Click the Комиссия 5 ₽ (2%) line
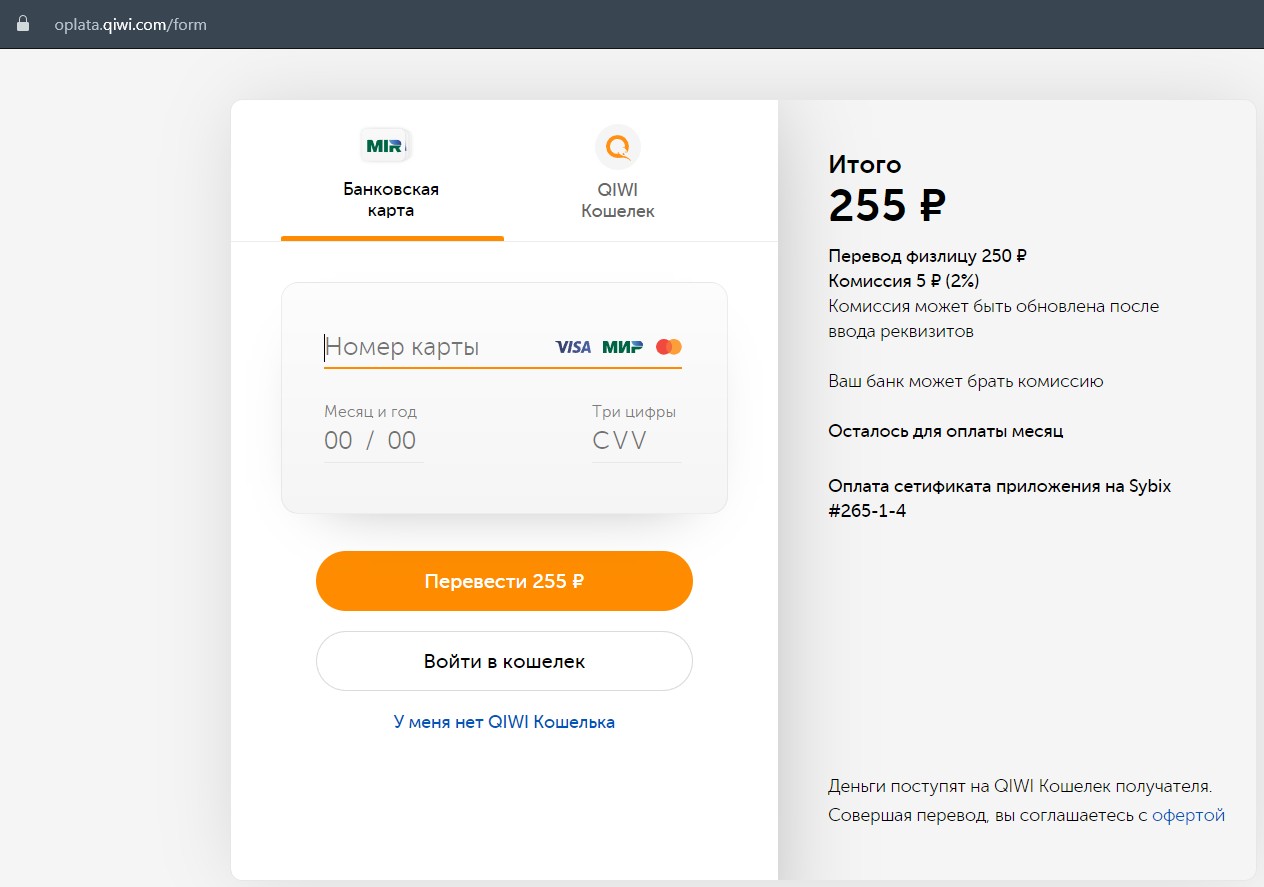The height and width of the screenshot is (887, 1264). (903, 281)
